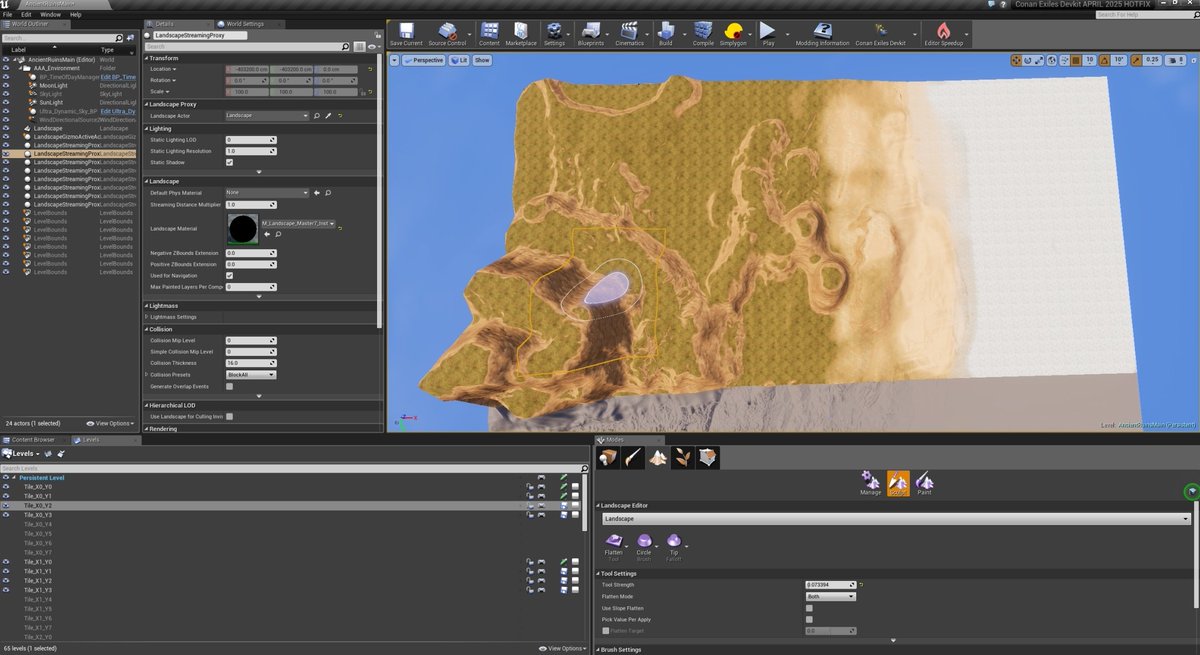Toggle visibility of SunLight in outliner
1200x655 pixels.
coord(6,102)
